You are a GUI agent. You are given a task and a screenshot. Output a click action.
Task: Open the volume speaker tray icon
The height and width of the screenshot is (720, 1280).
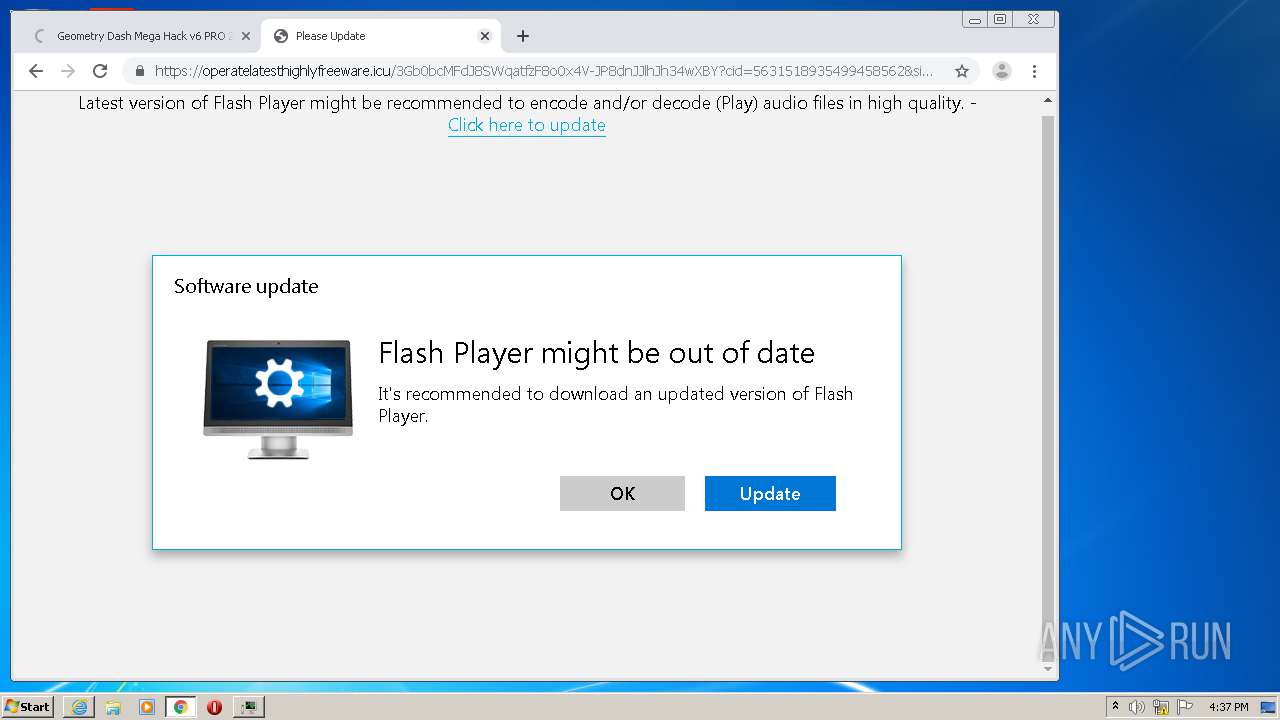coord(1137,707)
